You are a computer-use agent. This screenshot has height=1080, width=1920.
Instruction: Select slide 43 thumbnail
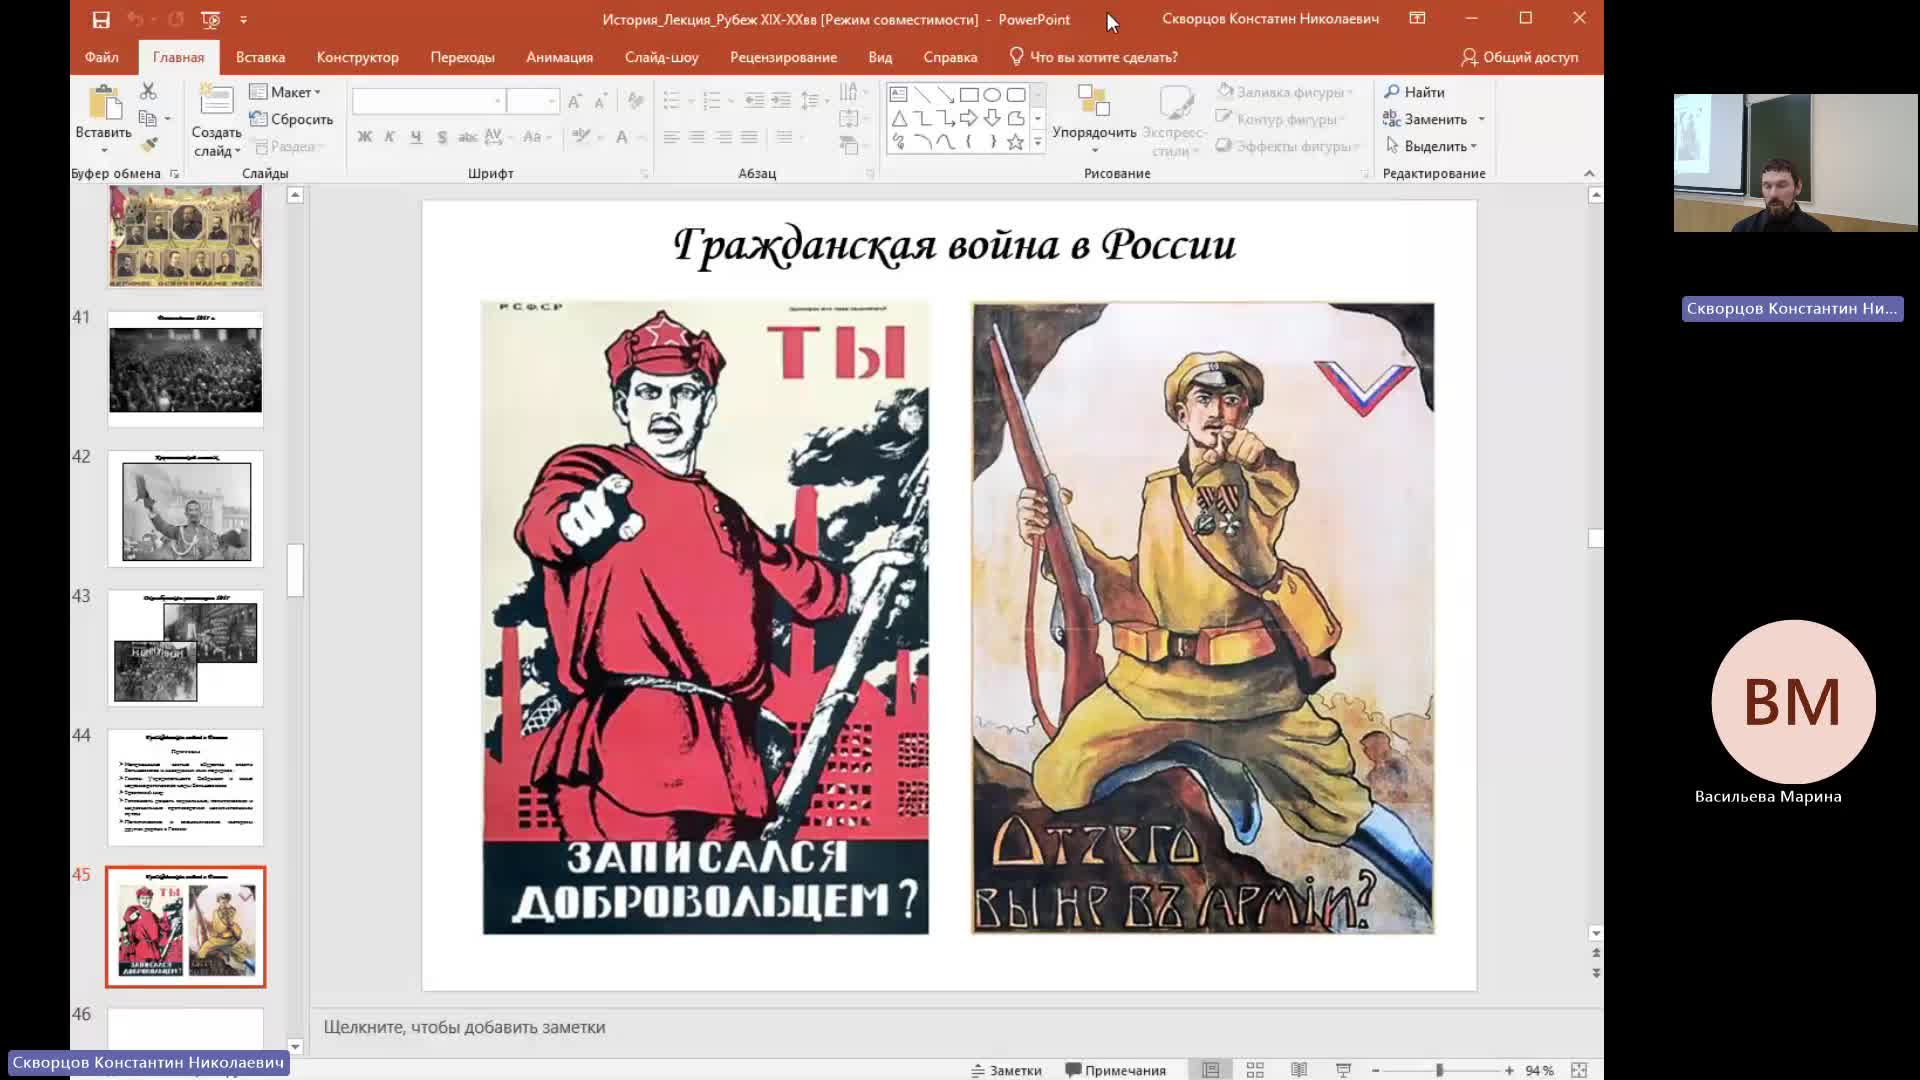click(x=185, y=648)
